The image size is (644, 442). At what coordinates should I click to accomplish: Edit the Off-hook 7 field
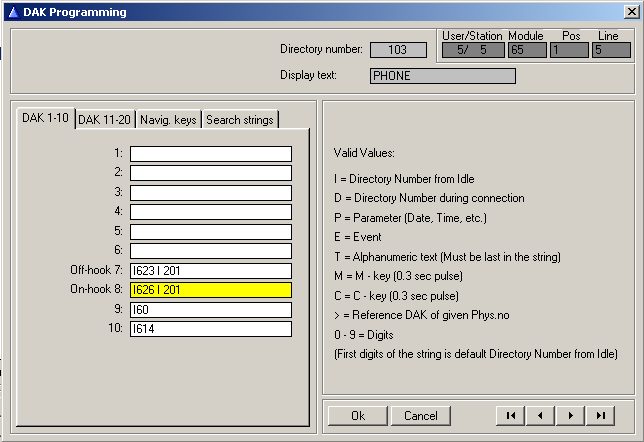point(210,270)
